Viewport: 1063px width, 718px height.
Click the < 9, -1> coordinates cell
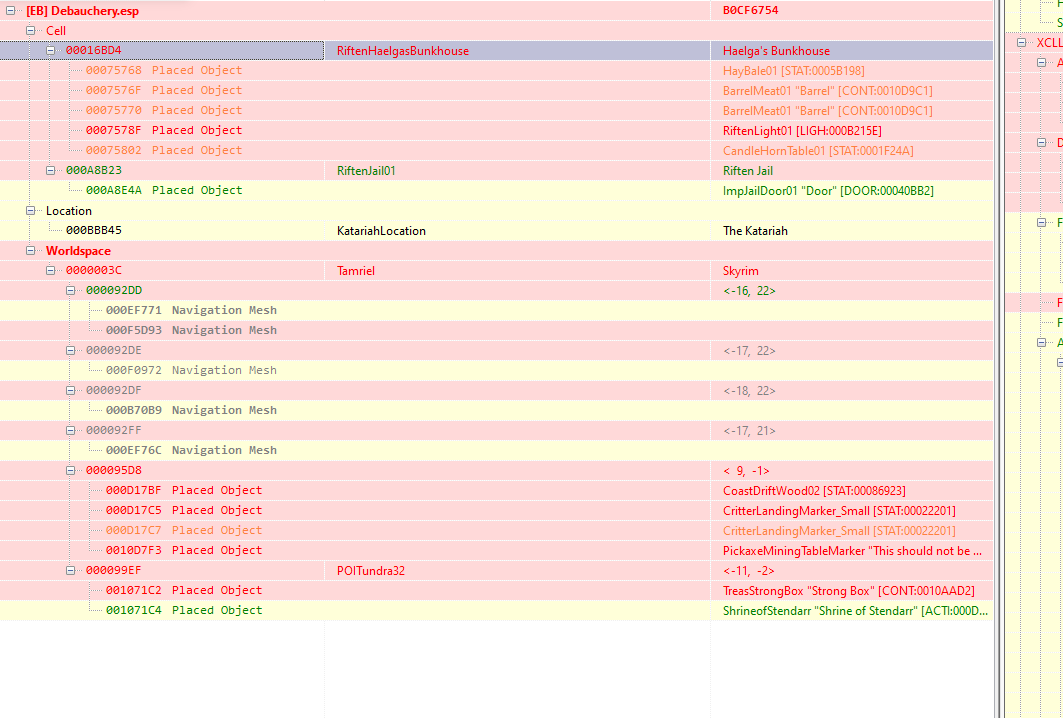click(851, 471)
